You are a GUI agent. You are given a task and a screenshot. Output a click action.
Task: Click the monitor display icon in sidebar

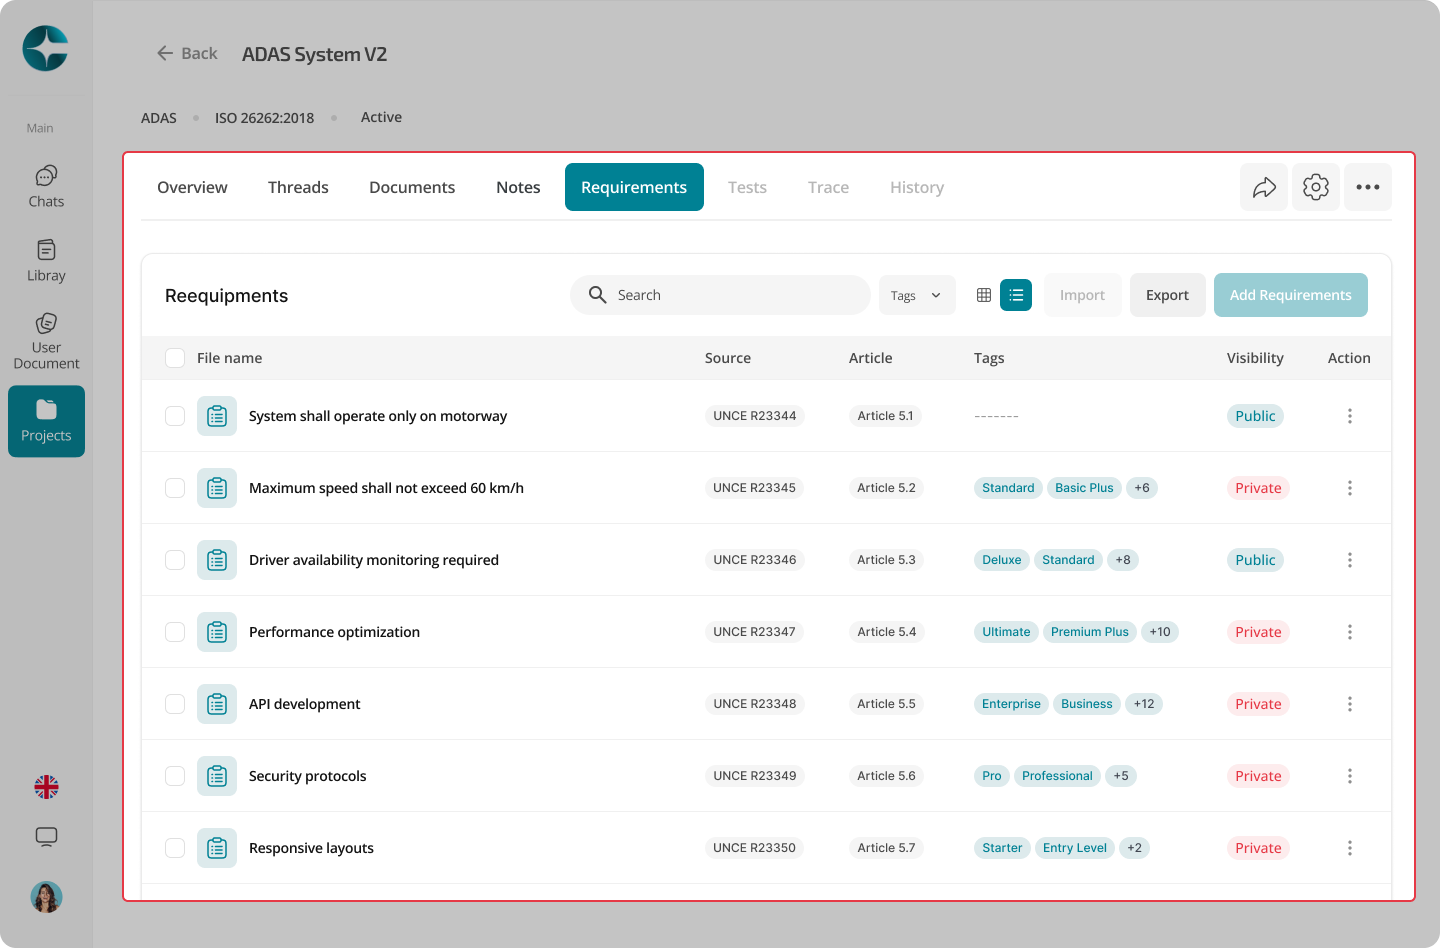(46, 837)
